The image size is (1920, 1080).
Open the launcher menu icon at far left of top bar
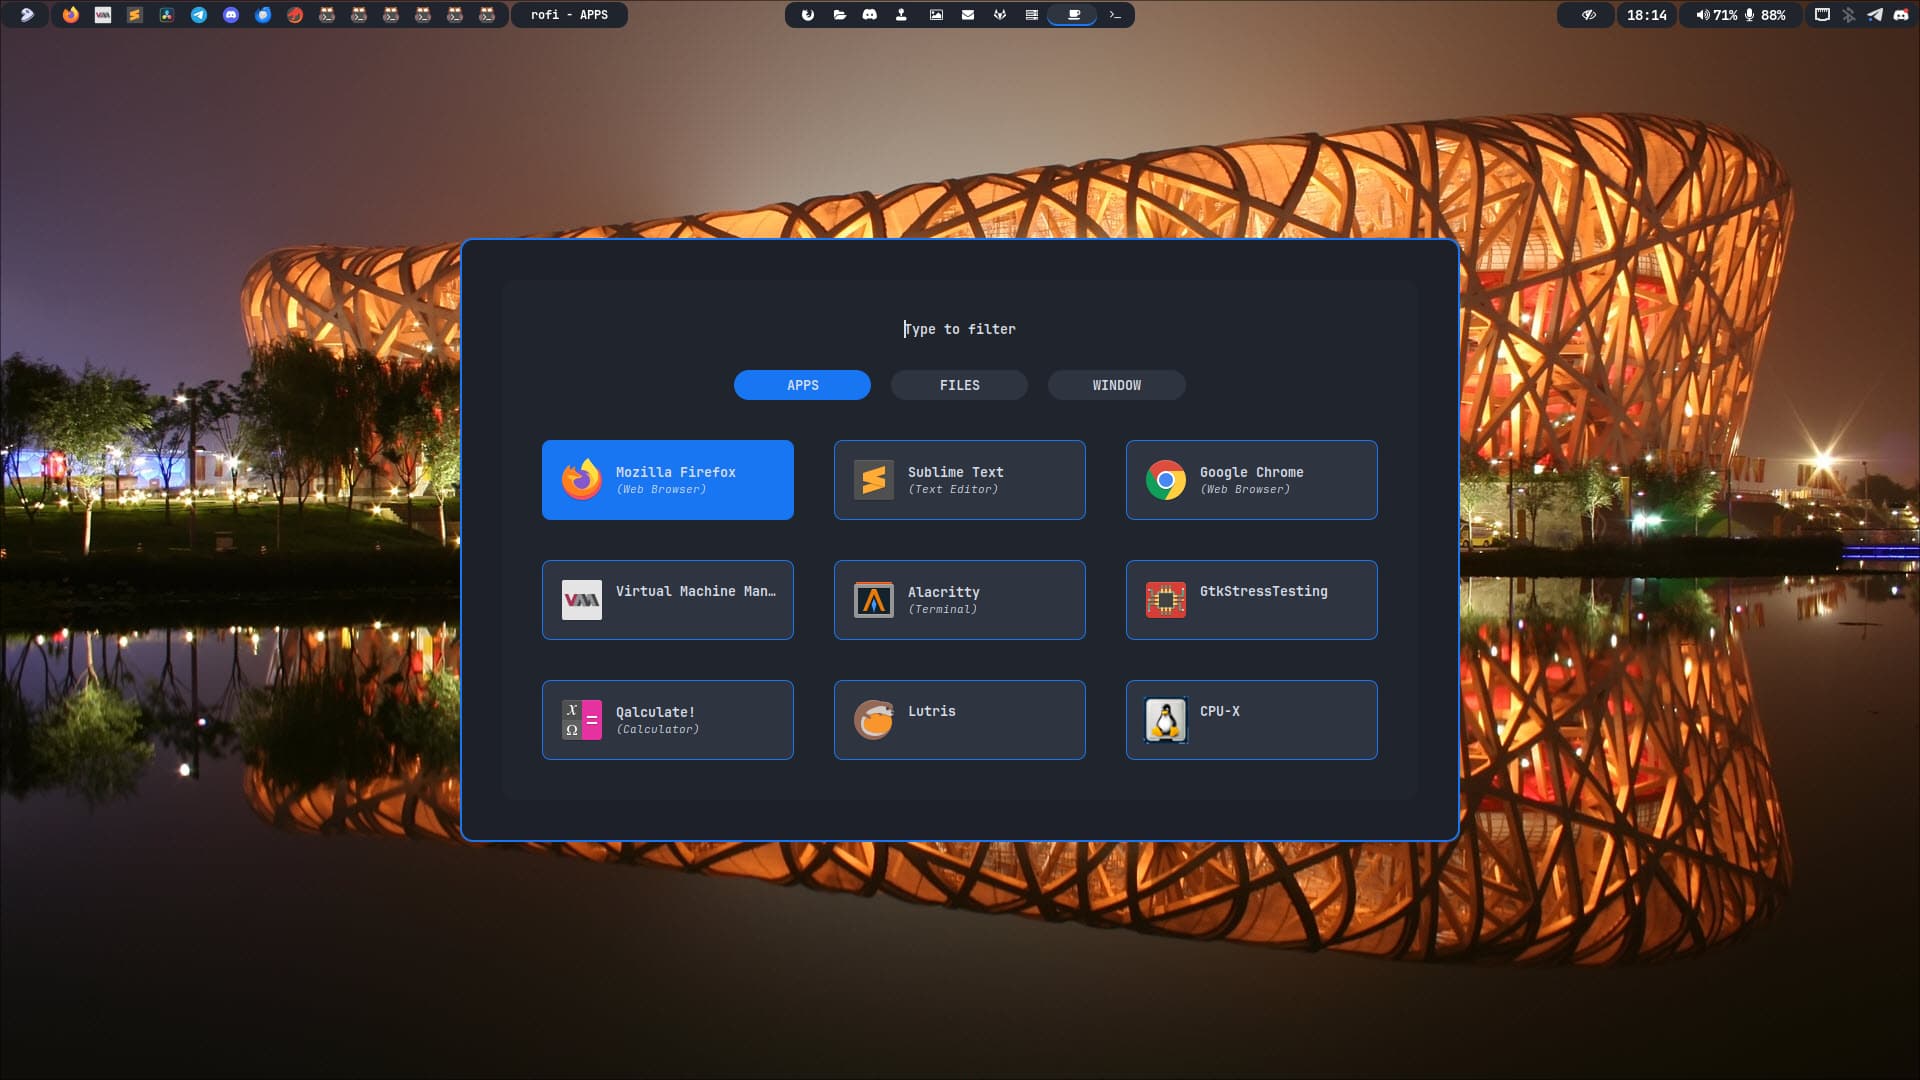[x=27, y=15]
